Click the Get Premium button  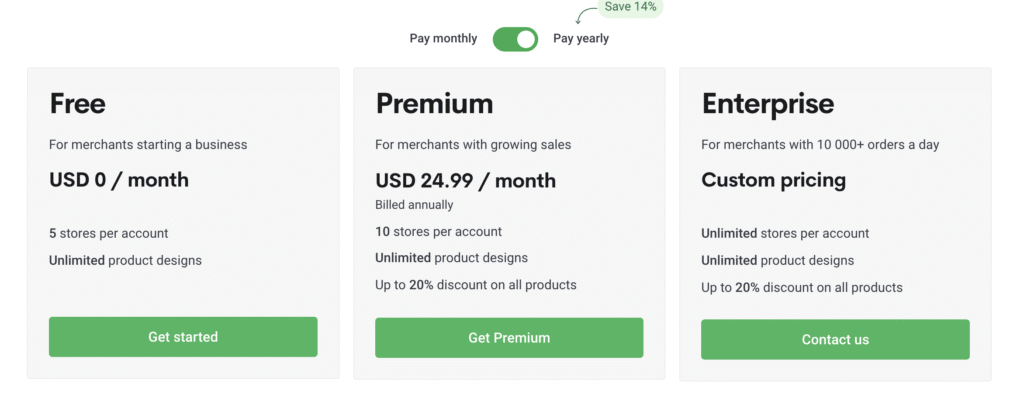point(509,338)
